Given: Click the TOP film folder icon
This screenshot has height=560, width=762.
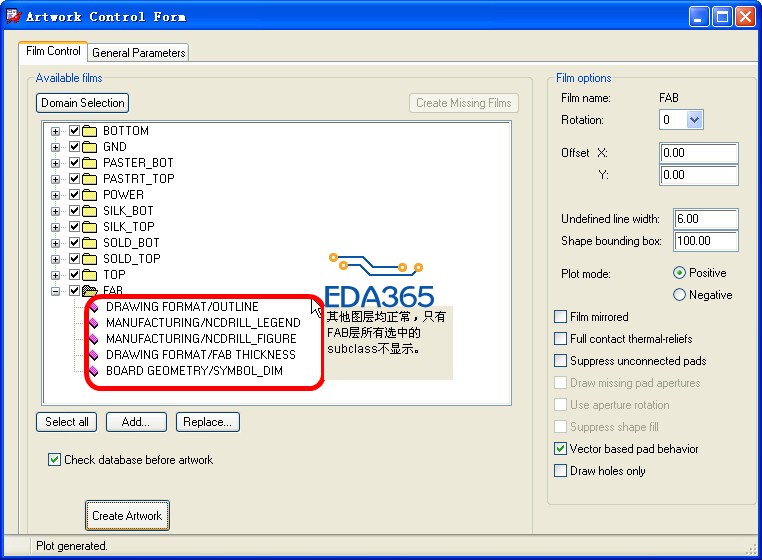Looking at the screenshot, I should coord(89,275).
